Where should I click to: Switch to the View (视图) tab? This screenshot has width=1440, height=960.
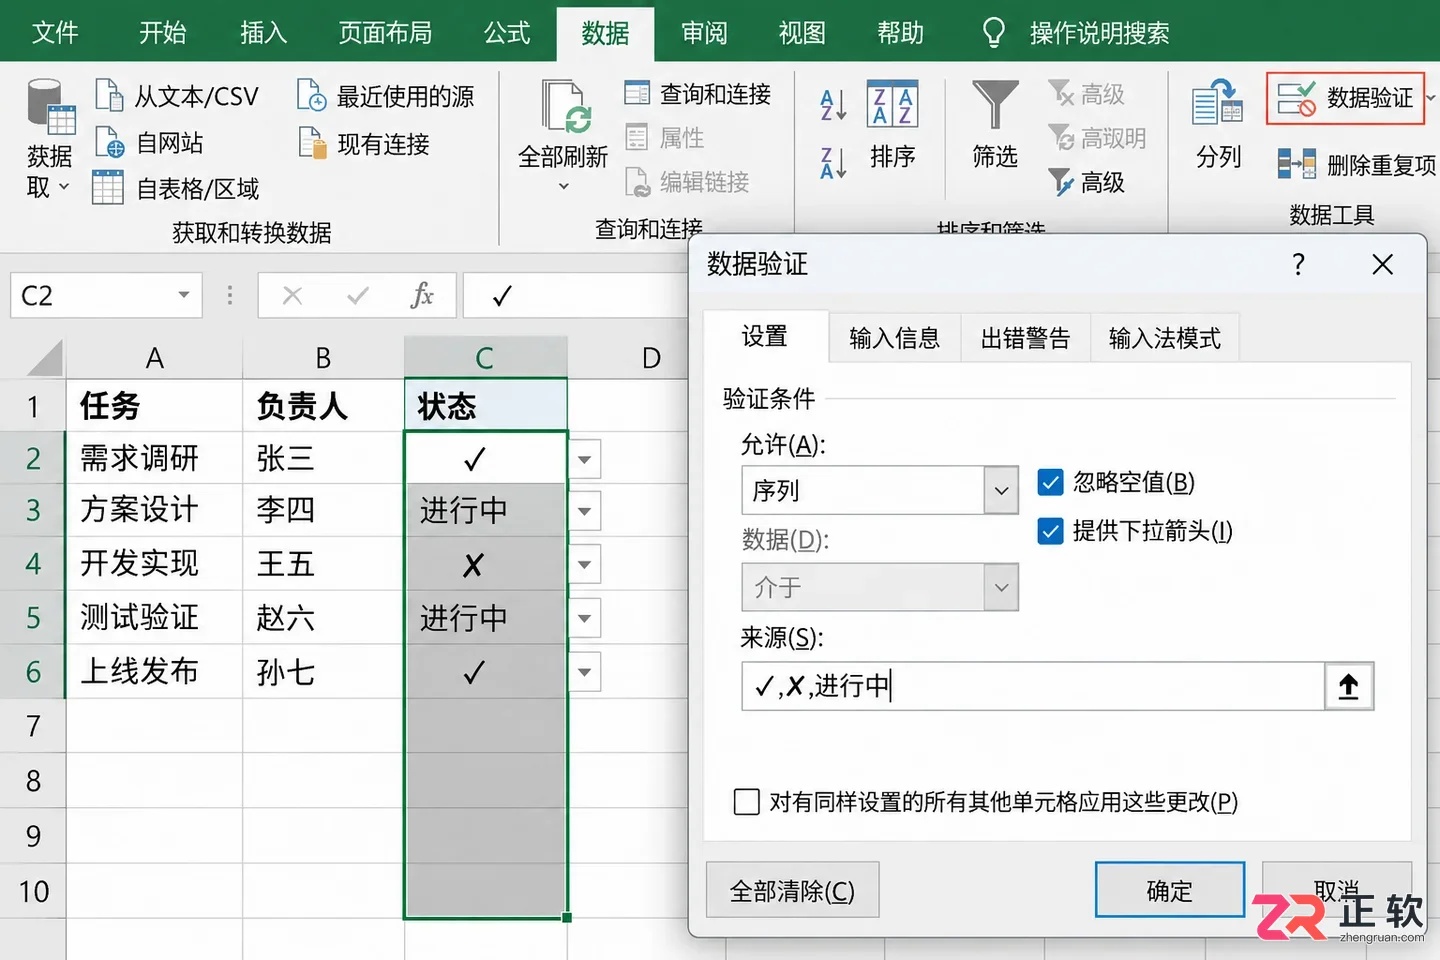pyautogui.click(x=802, y=33)
